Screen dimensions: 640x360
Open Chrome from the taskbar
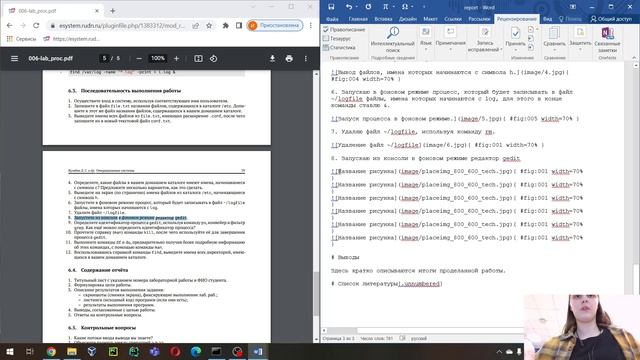(x=51, y=351)
